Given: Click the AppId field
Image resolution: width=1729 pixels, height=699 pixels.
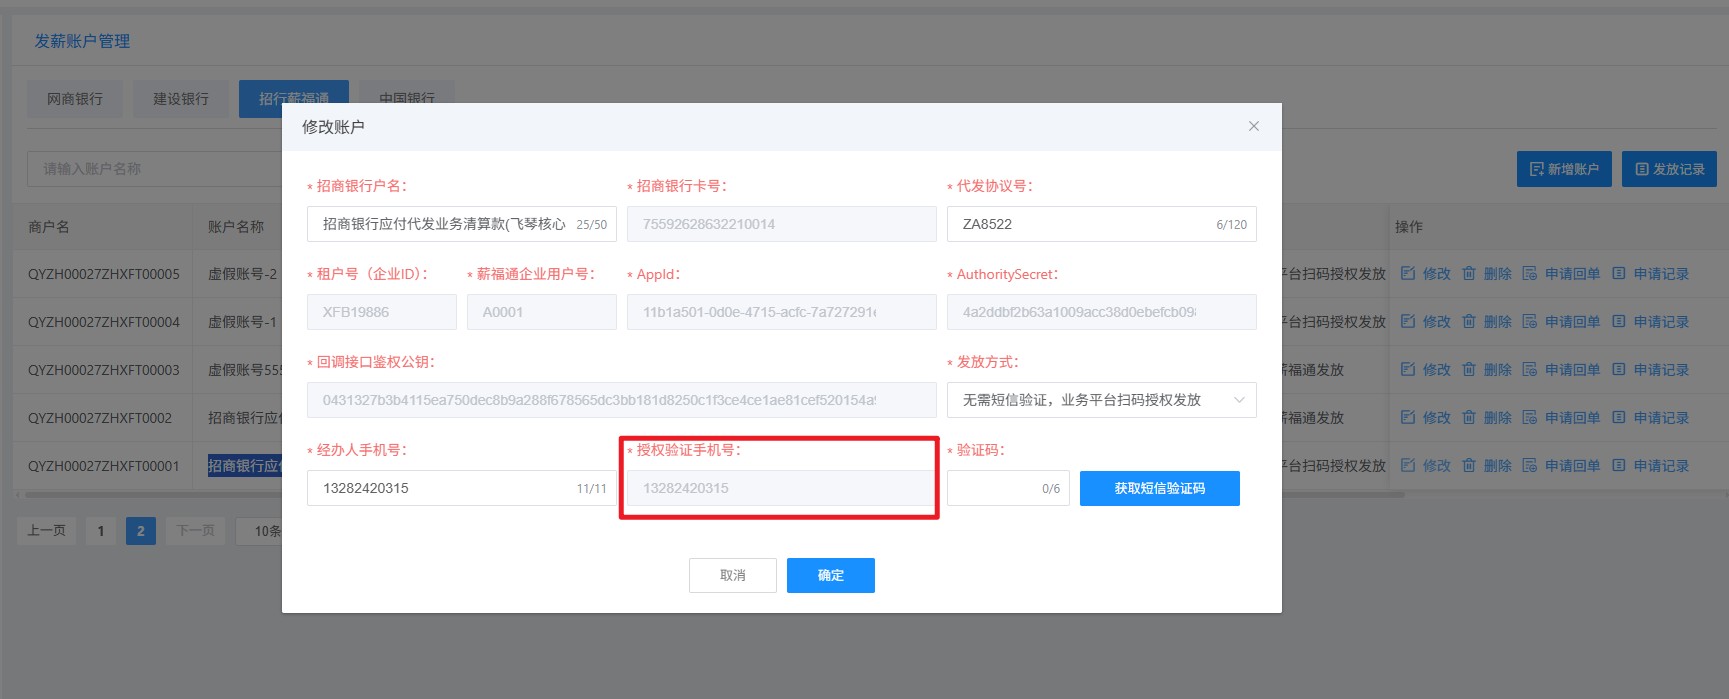Looking at the screenshot, I should [781, 312].
